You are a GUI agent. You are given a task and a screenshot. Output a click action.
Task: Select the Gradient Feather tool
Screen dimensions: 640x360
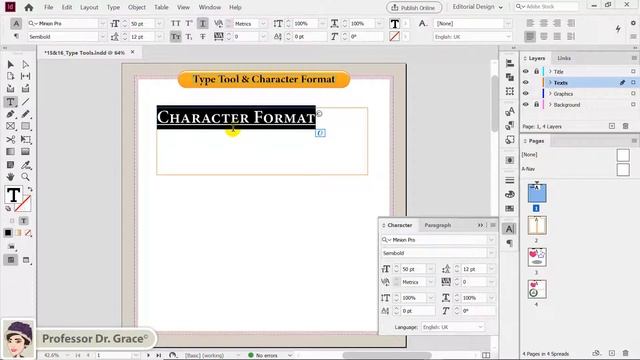(25, 152)
